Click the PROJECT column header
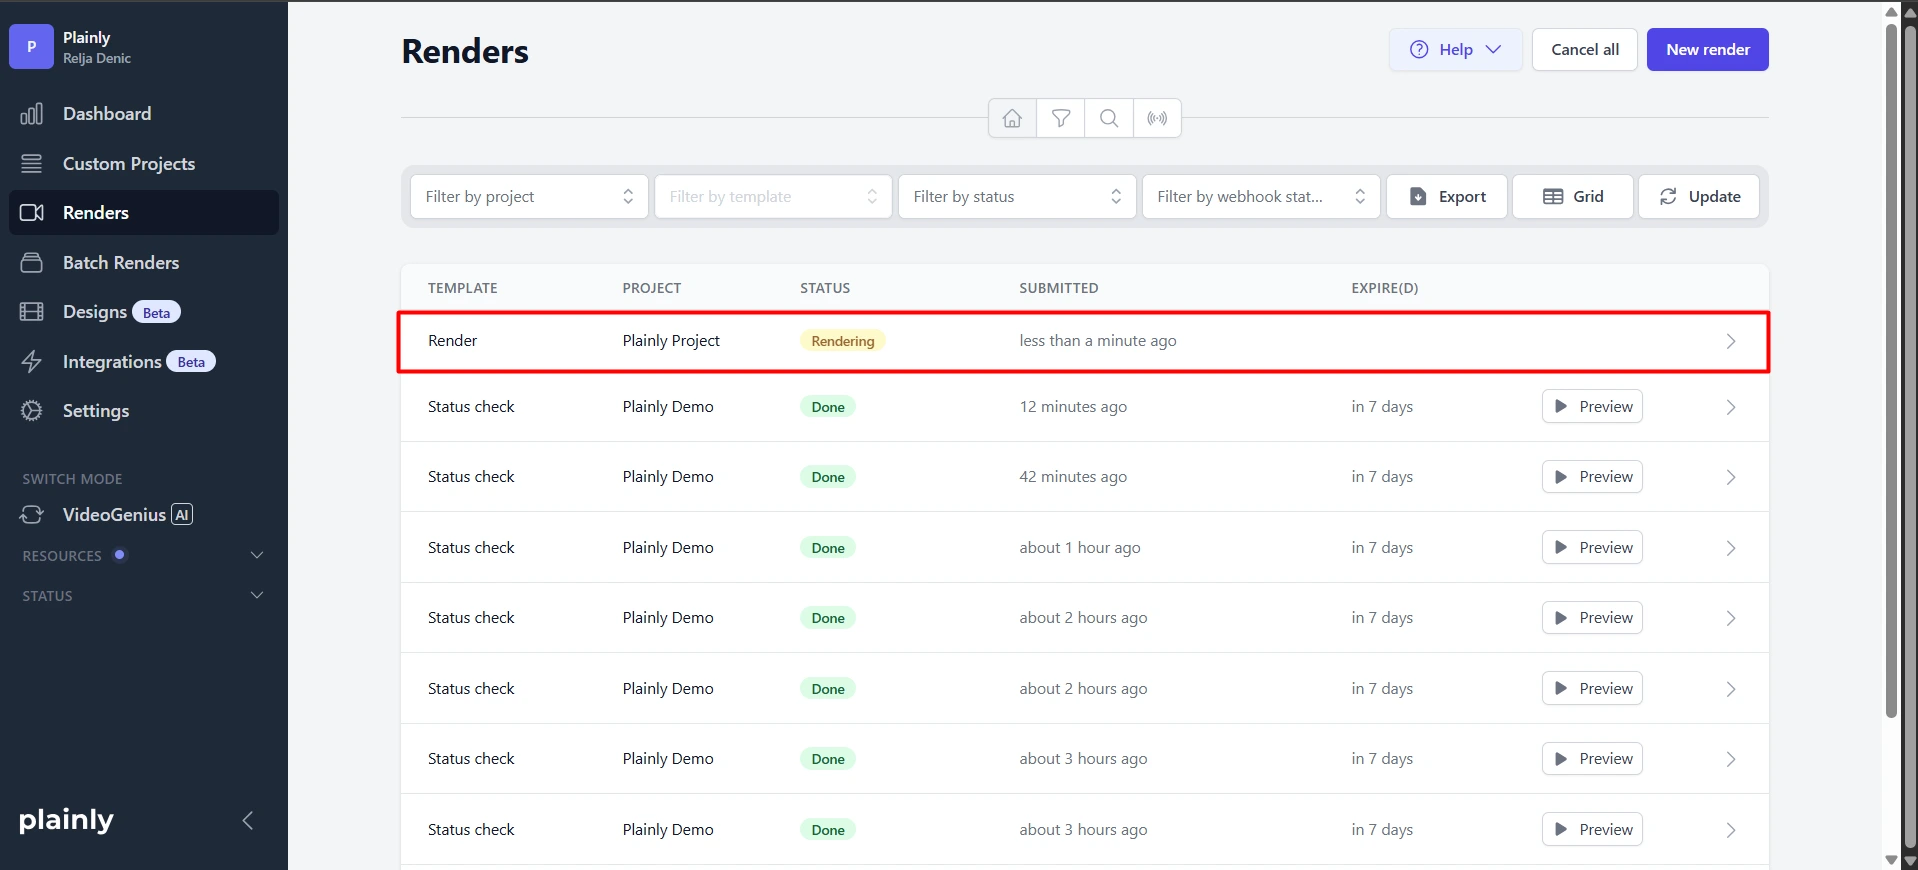Viewport: 1918px width, 870px height. (x=651, y=288)
